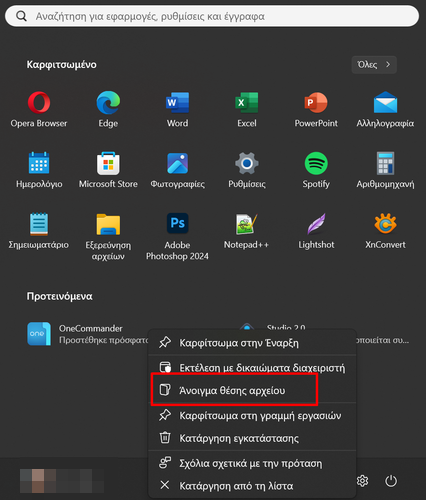Screen dimensions: 426x500
Task: Open Microsoft Store
Action: coord(108,170)
